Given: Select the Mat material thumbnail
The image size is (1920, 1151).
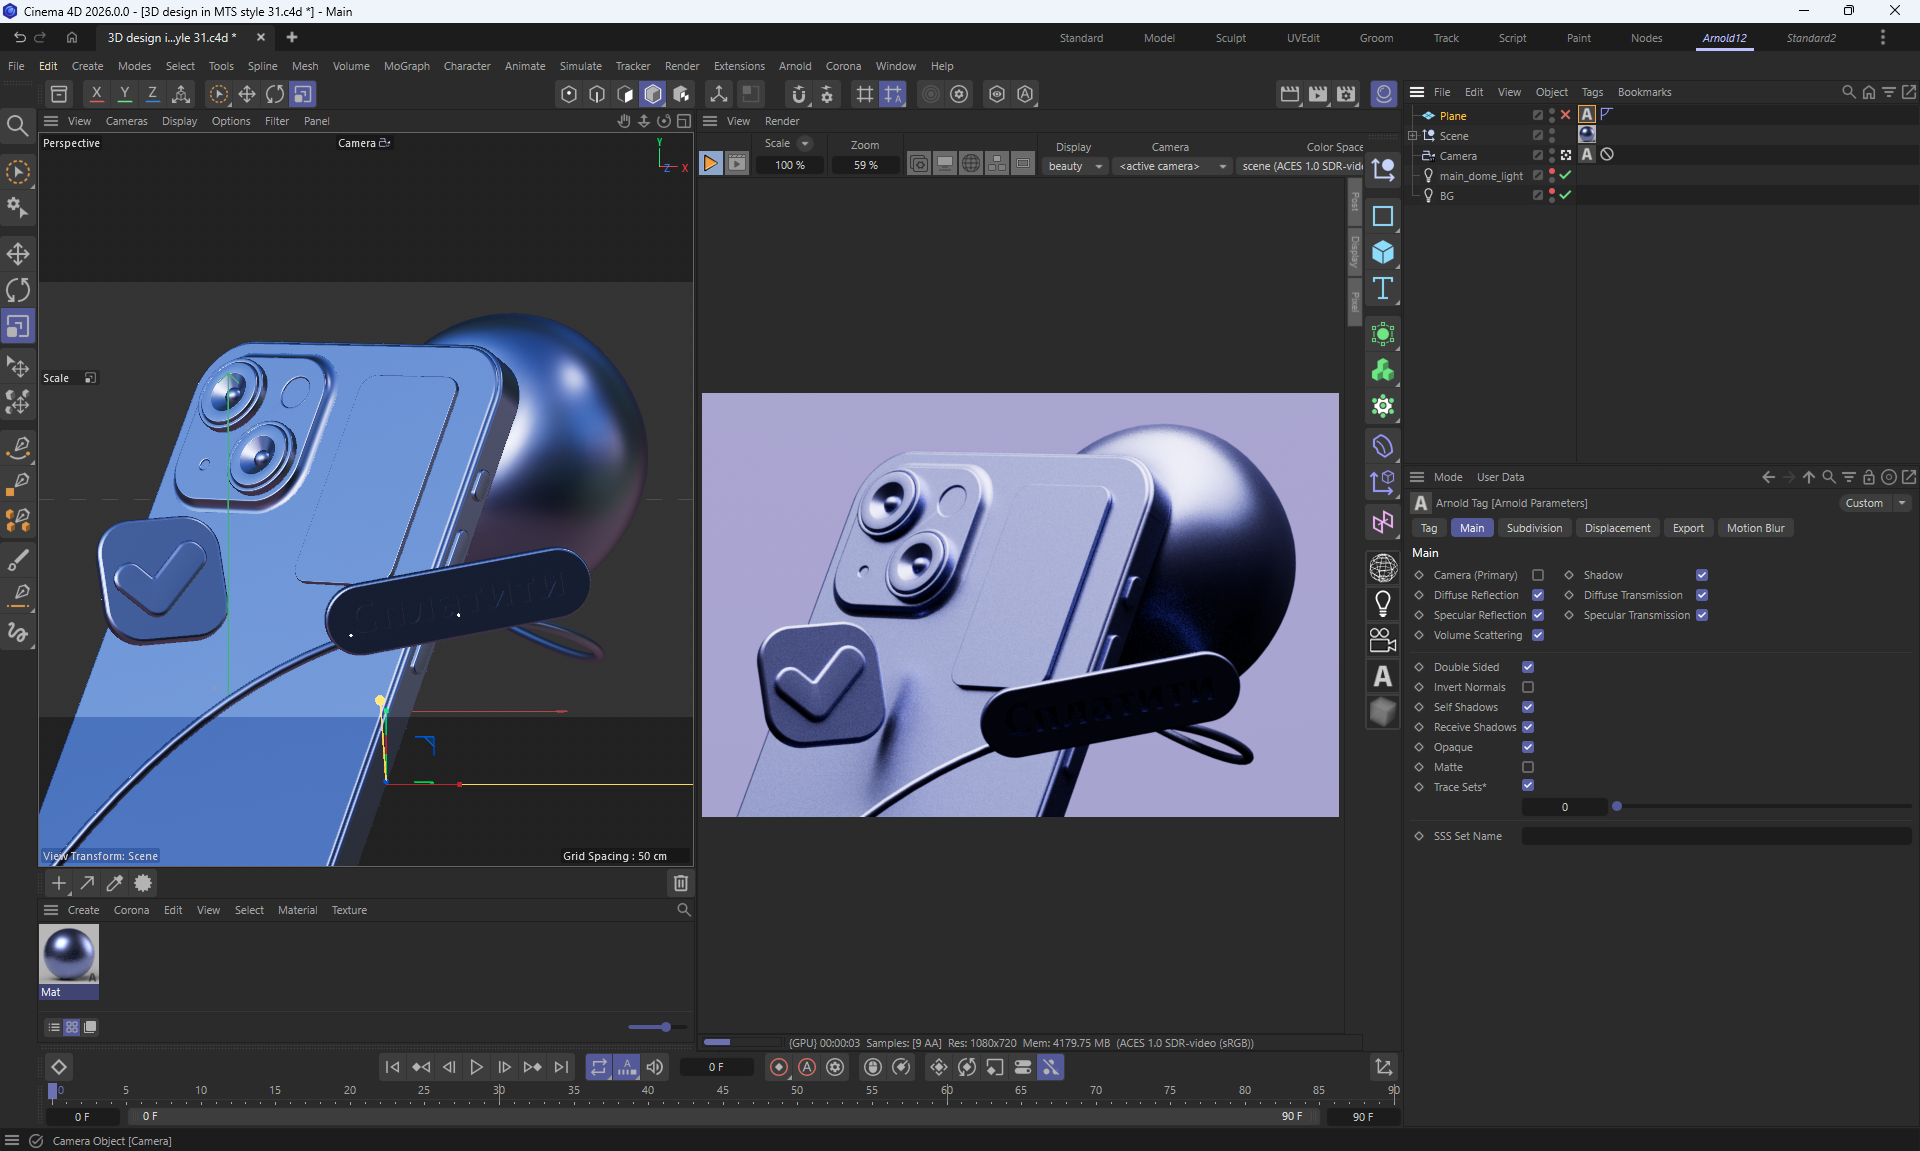Looking at the screenshot, I should (69, 954).
